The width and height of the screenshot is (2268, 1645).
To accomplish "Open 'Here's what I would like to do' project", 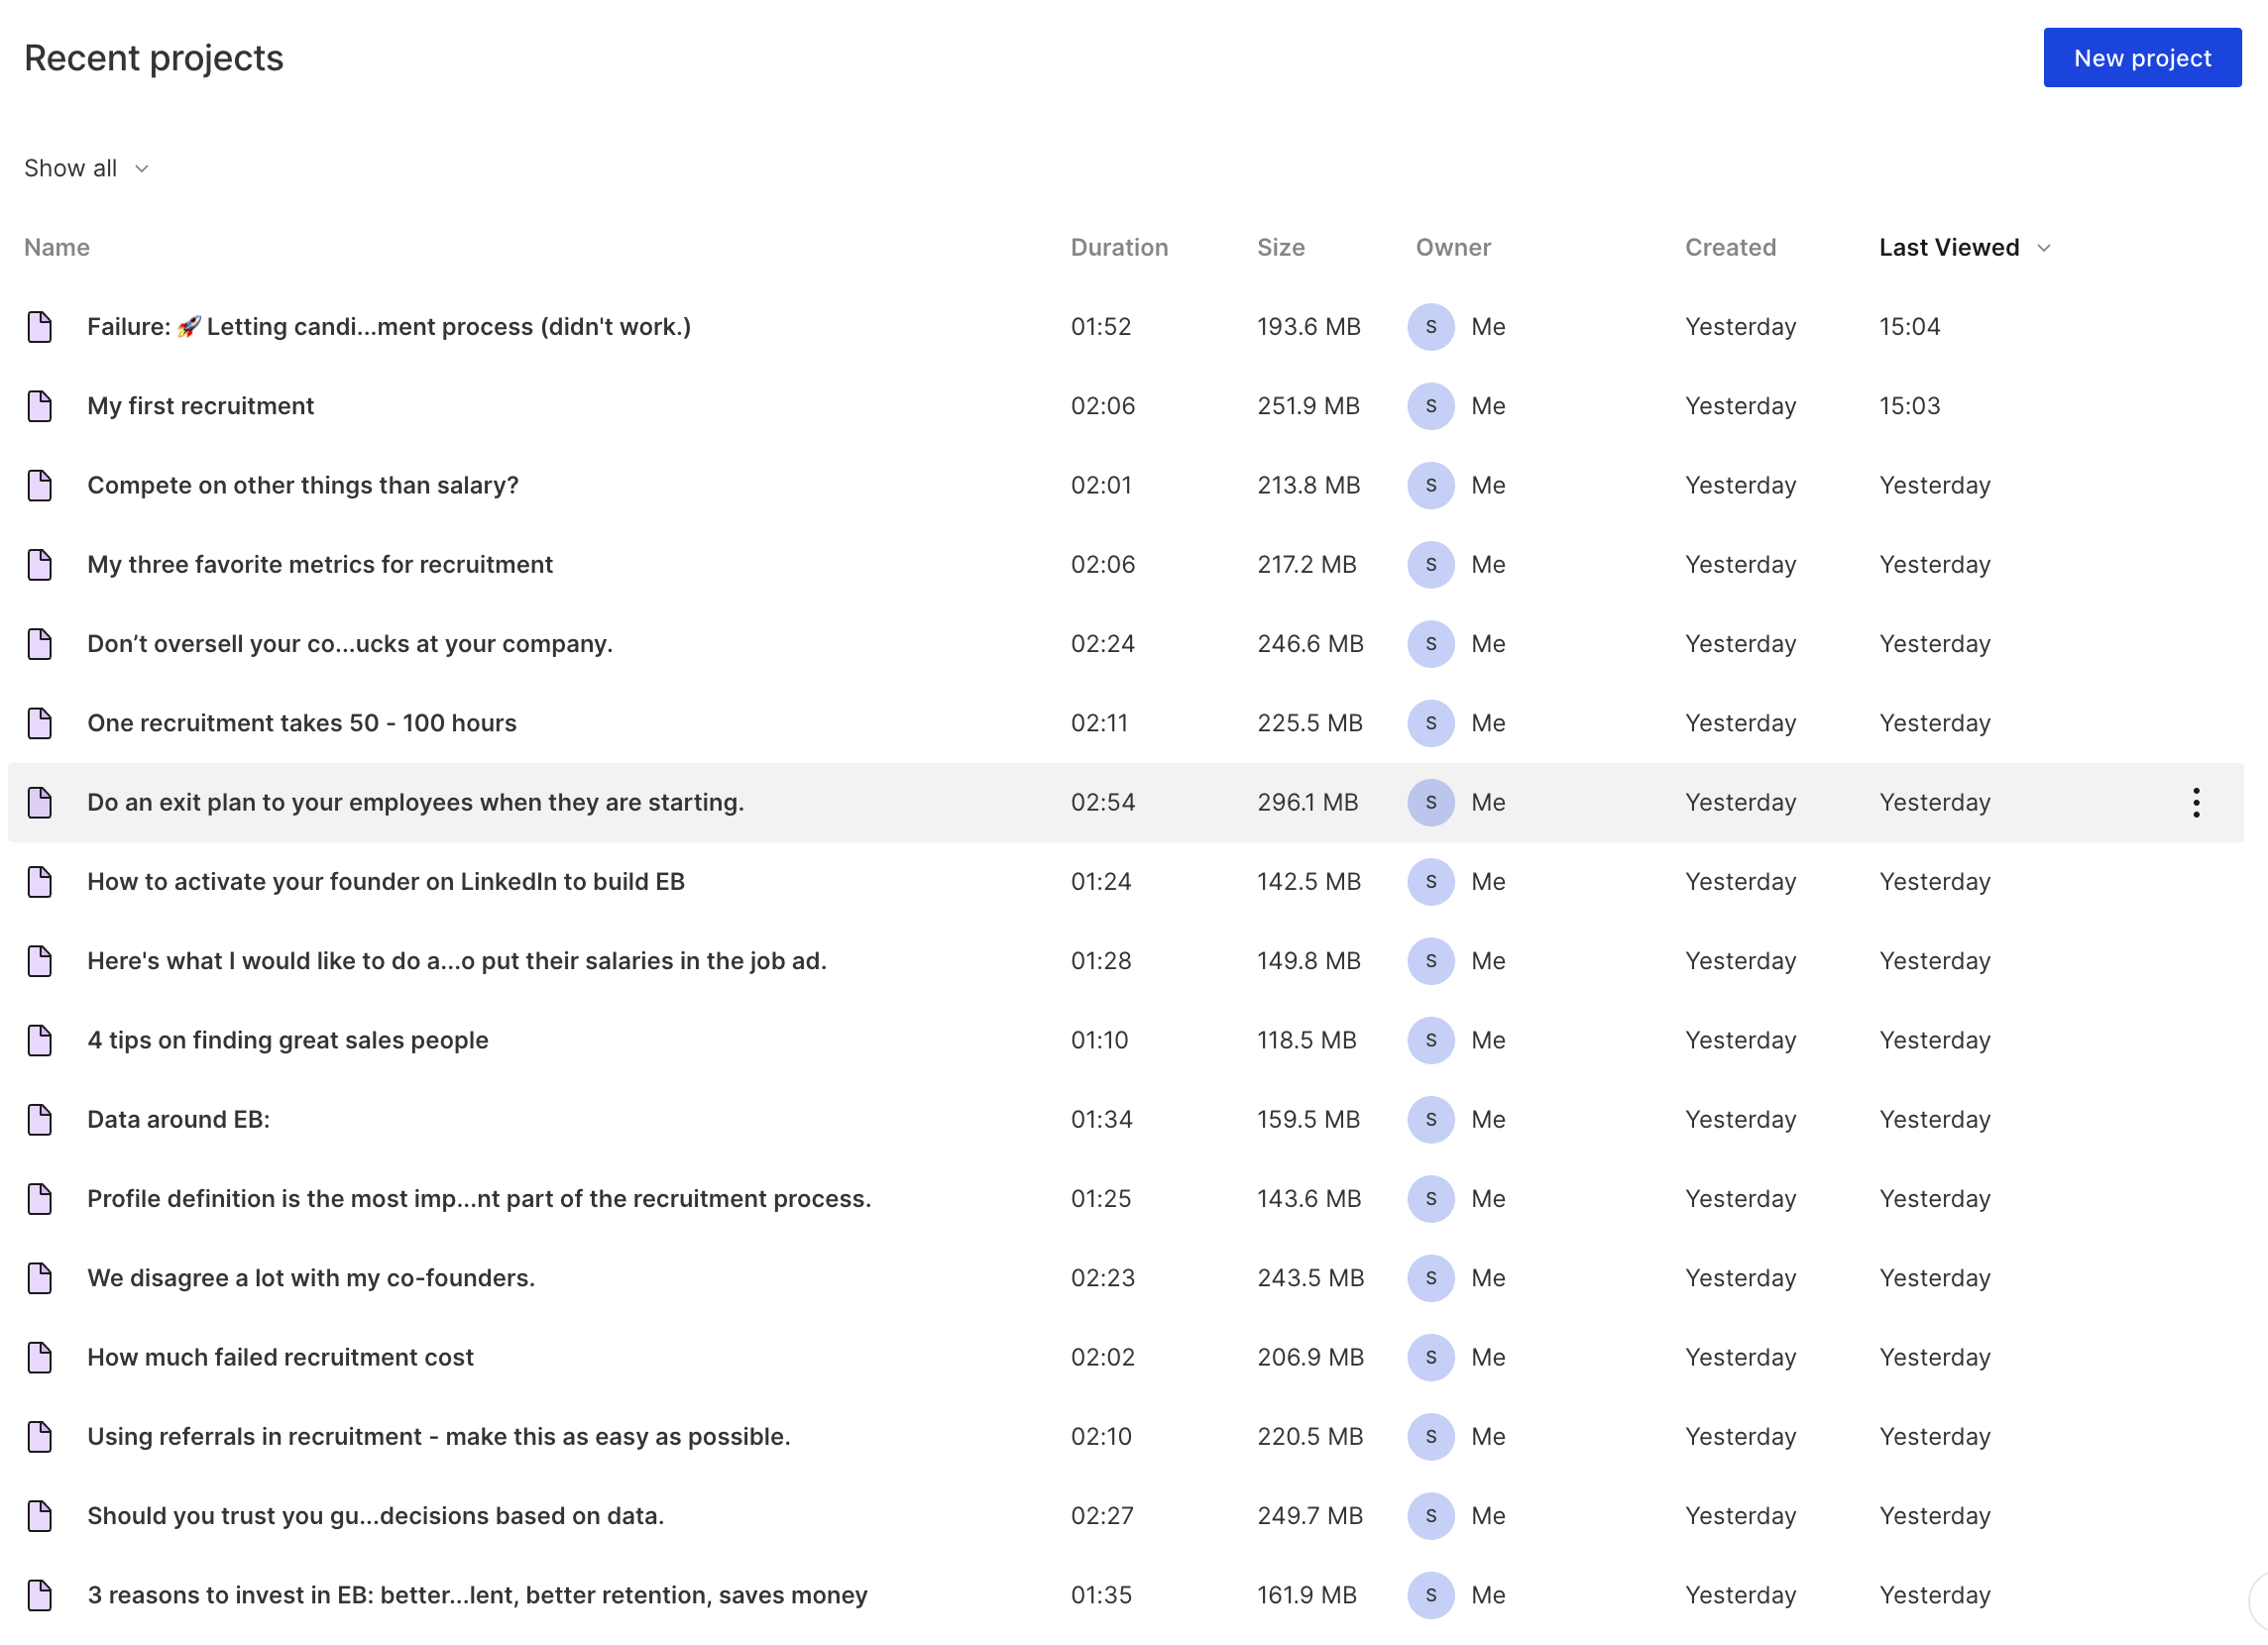I will point(457,961).
